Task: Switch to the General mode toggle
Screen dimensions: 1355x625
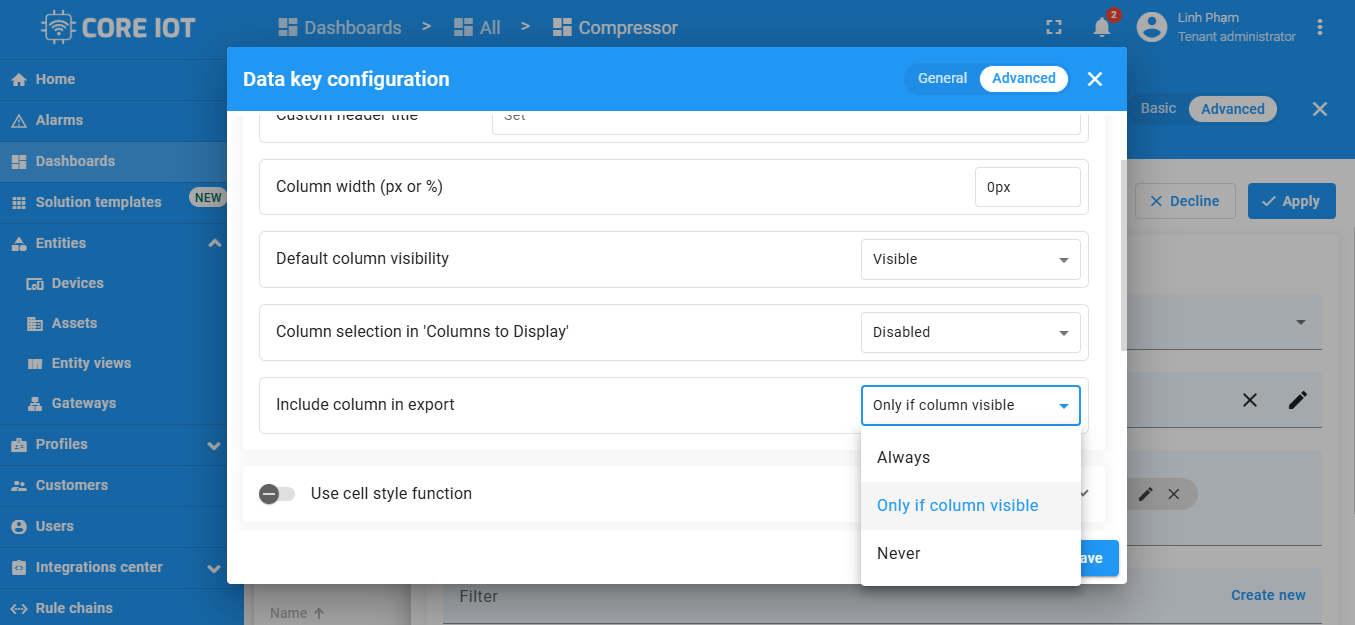Action: coord(942,78)
